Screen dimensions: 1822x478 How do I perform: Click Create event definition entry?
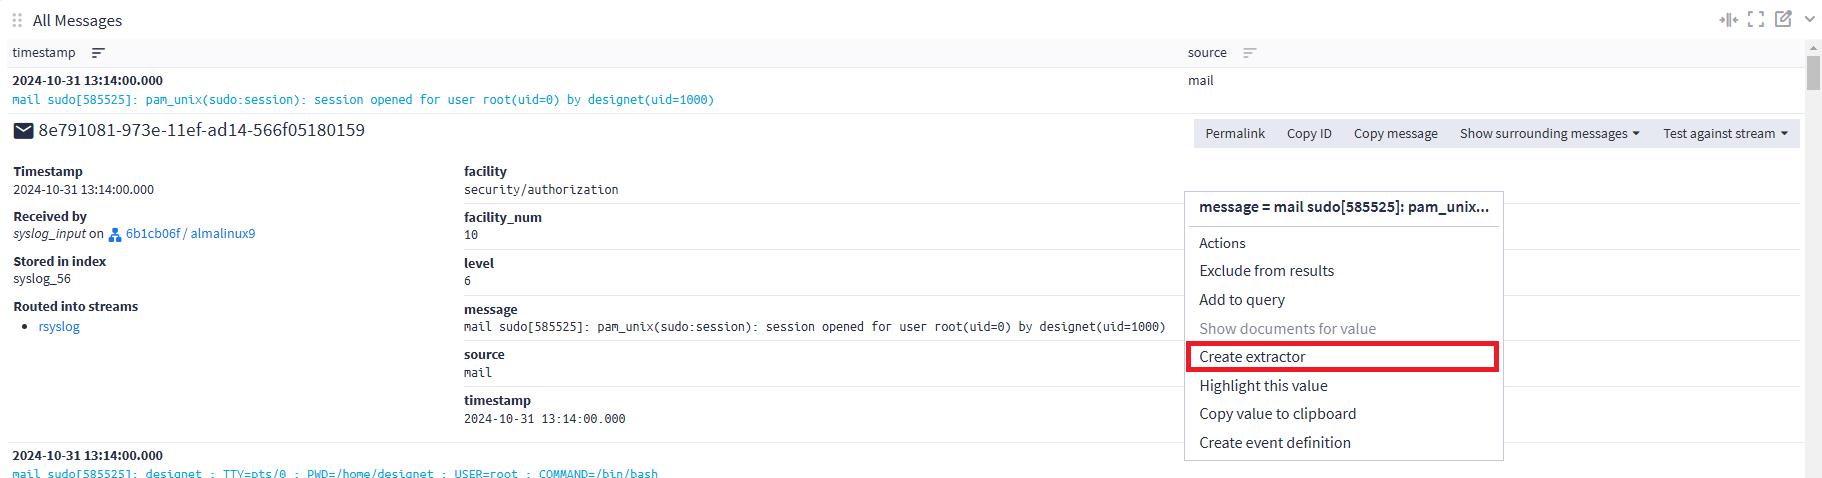point(1274,443)
